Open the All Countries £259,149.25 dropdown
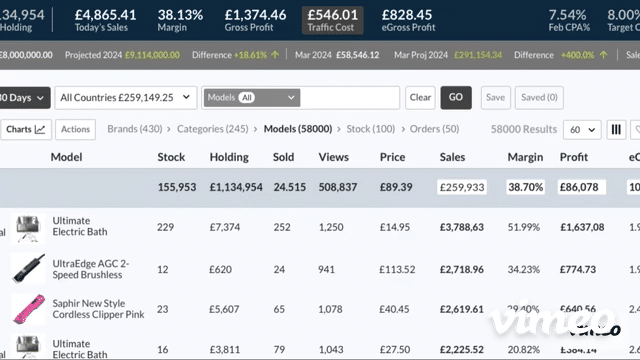640x360 pixels. (126, 98)
